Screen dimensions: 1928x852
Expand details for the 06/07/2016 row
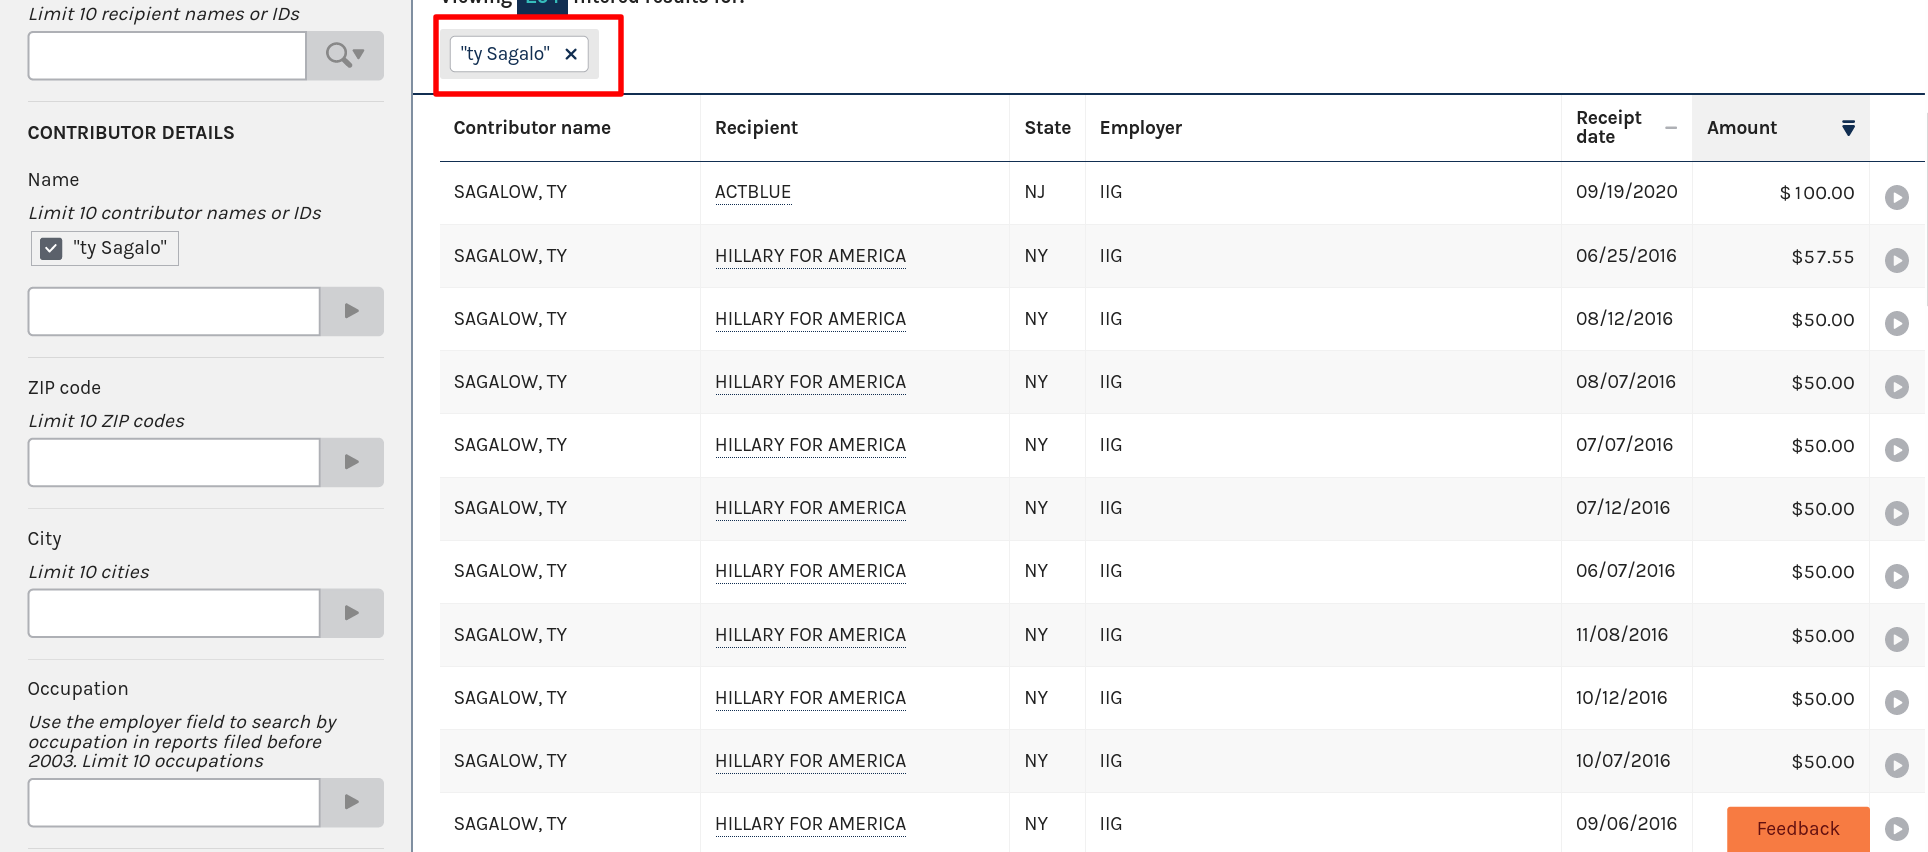1896,576
